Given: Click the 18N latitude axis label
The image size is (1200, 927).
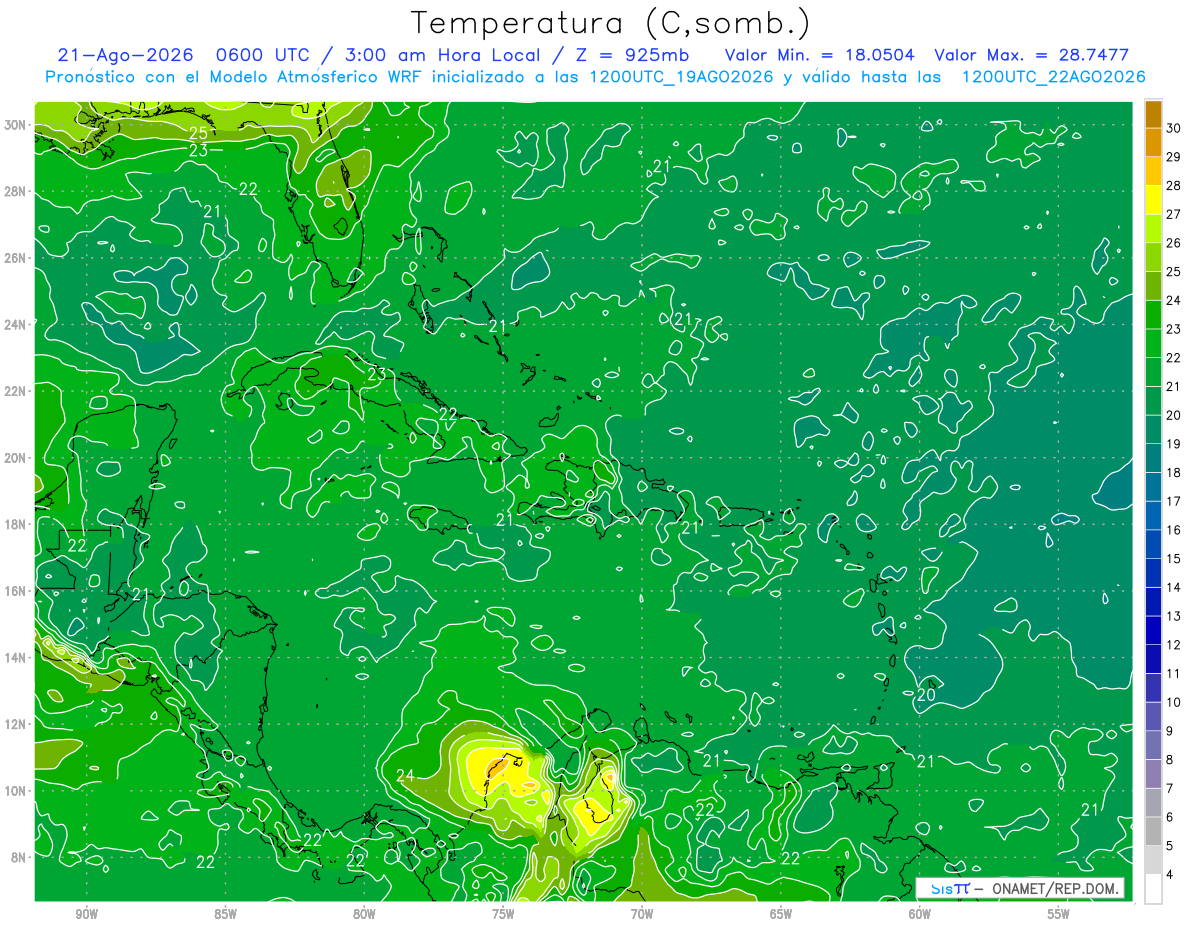Looking at the screenshot, I should 17,524.
